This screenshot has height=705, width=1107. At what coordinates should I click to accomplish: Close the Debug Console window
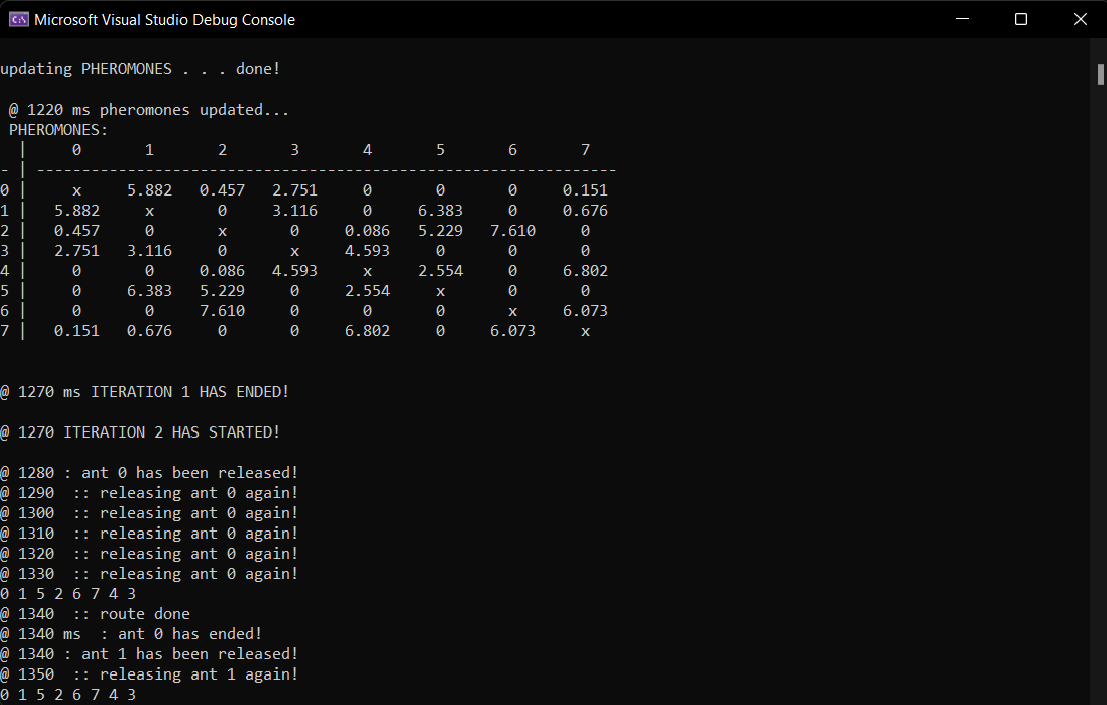[1080, 18]
